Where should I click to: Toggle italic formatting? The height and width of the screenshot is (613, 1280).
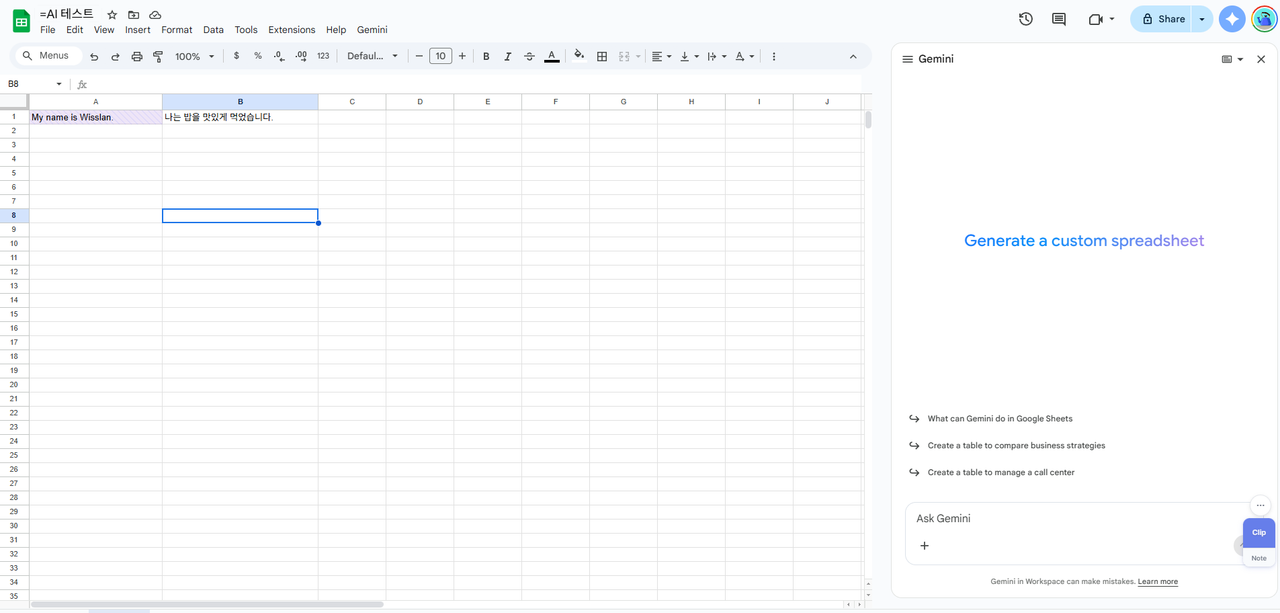pyautogui.click(x=507, y=57)
